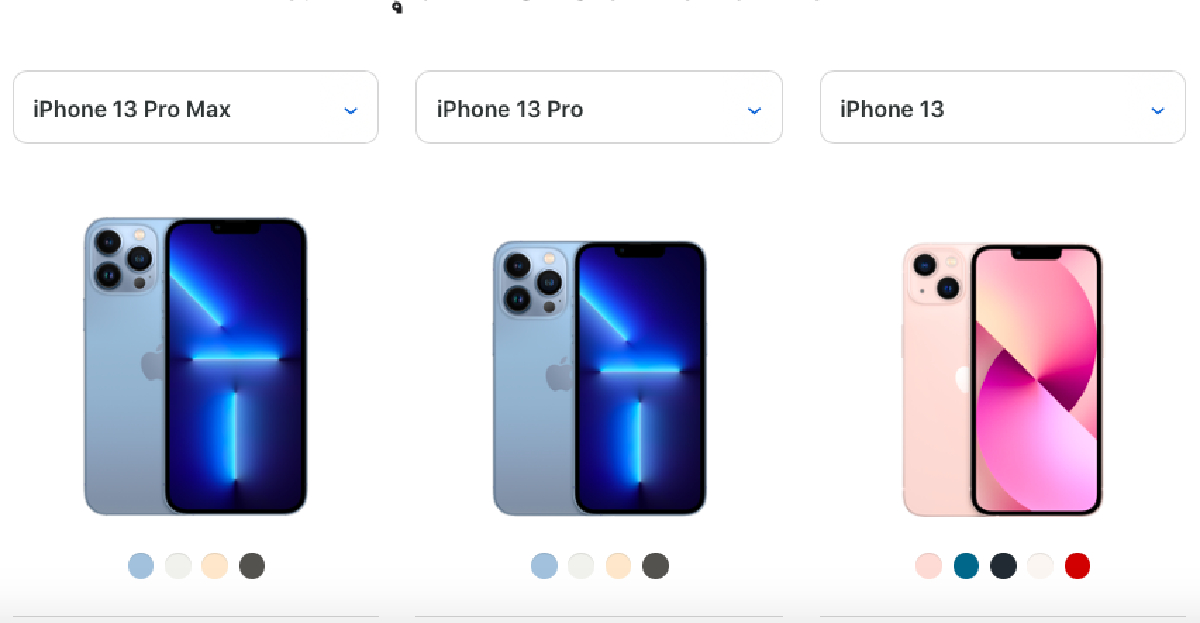Select Midnight swatch for iPhone 13

[1003, 566]
